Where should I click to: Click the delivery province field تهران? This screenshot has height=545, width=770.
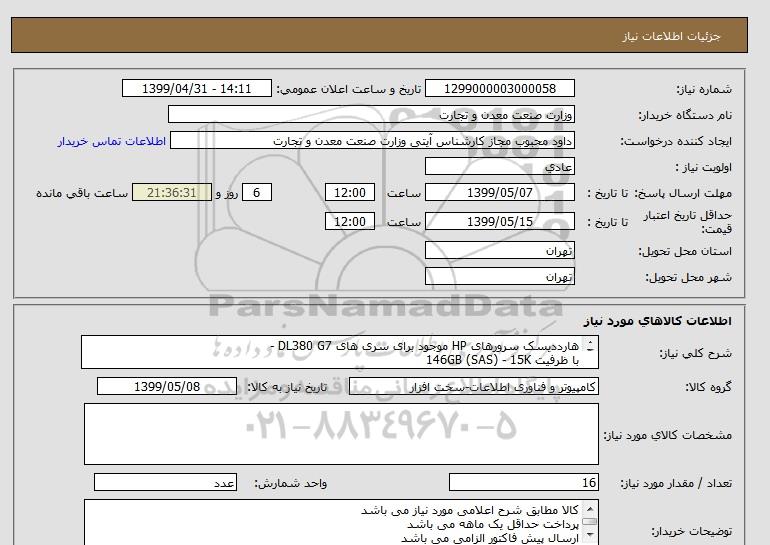tap(499, 250)
